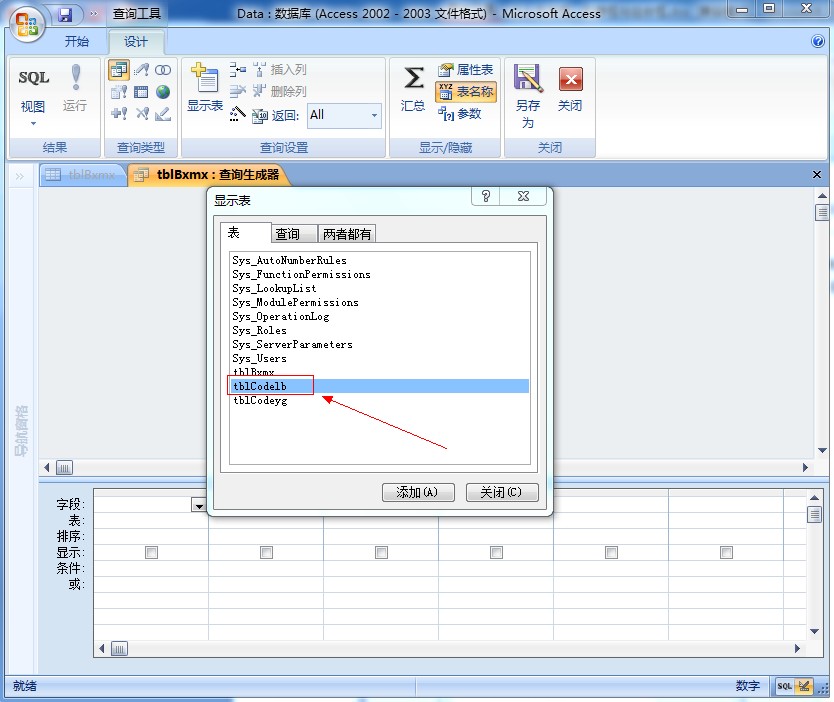Select the tblBxmx 查询生成器 tab
Viewport: 834px width, 702px height.
pos(208,174)
